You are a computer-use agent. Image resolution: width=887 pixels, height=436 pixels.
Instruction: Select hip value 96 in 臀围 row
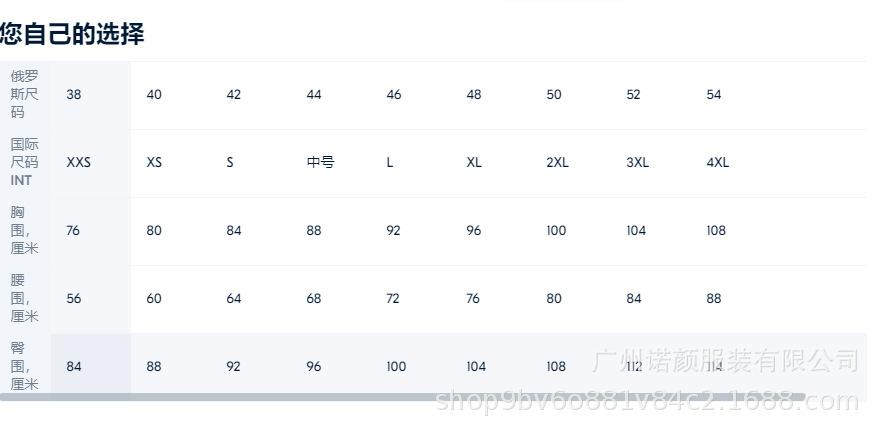[x=314, y=367]
